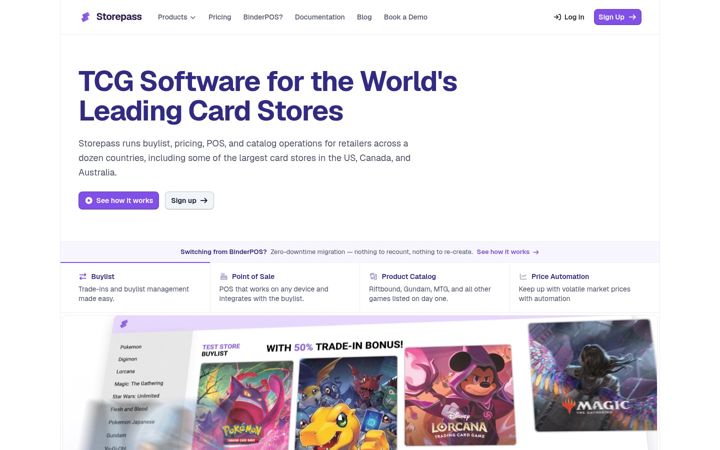This screenshot has height=450, width=720.
Task: Follow the See how it works banner link
Action: tap(507, 252)
